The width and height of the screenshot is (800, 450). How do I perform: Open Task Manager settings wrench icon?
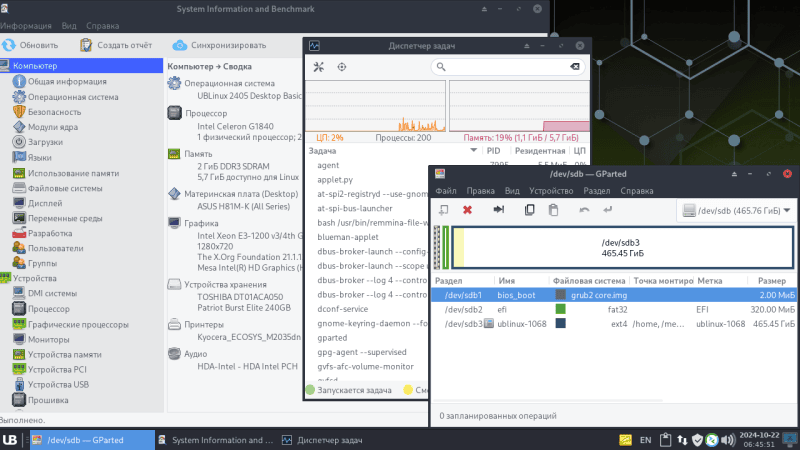tap(319, 67)
